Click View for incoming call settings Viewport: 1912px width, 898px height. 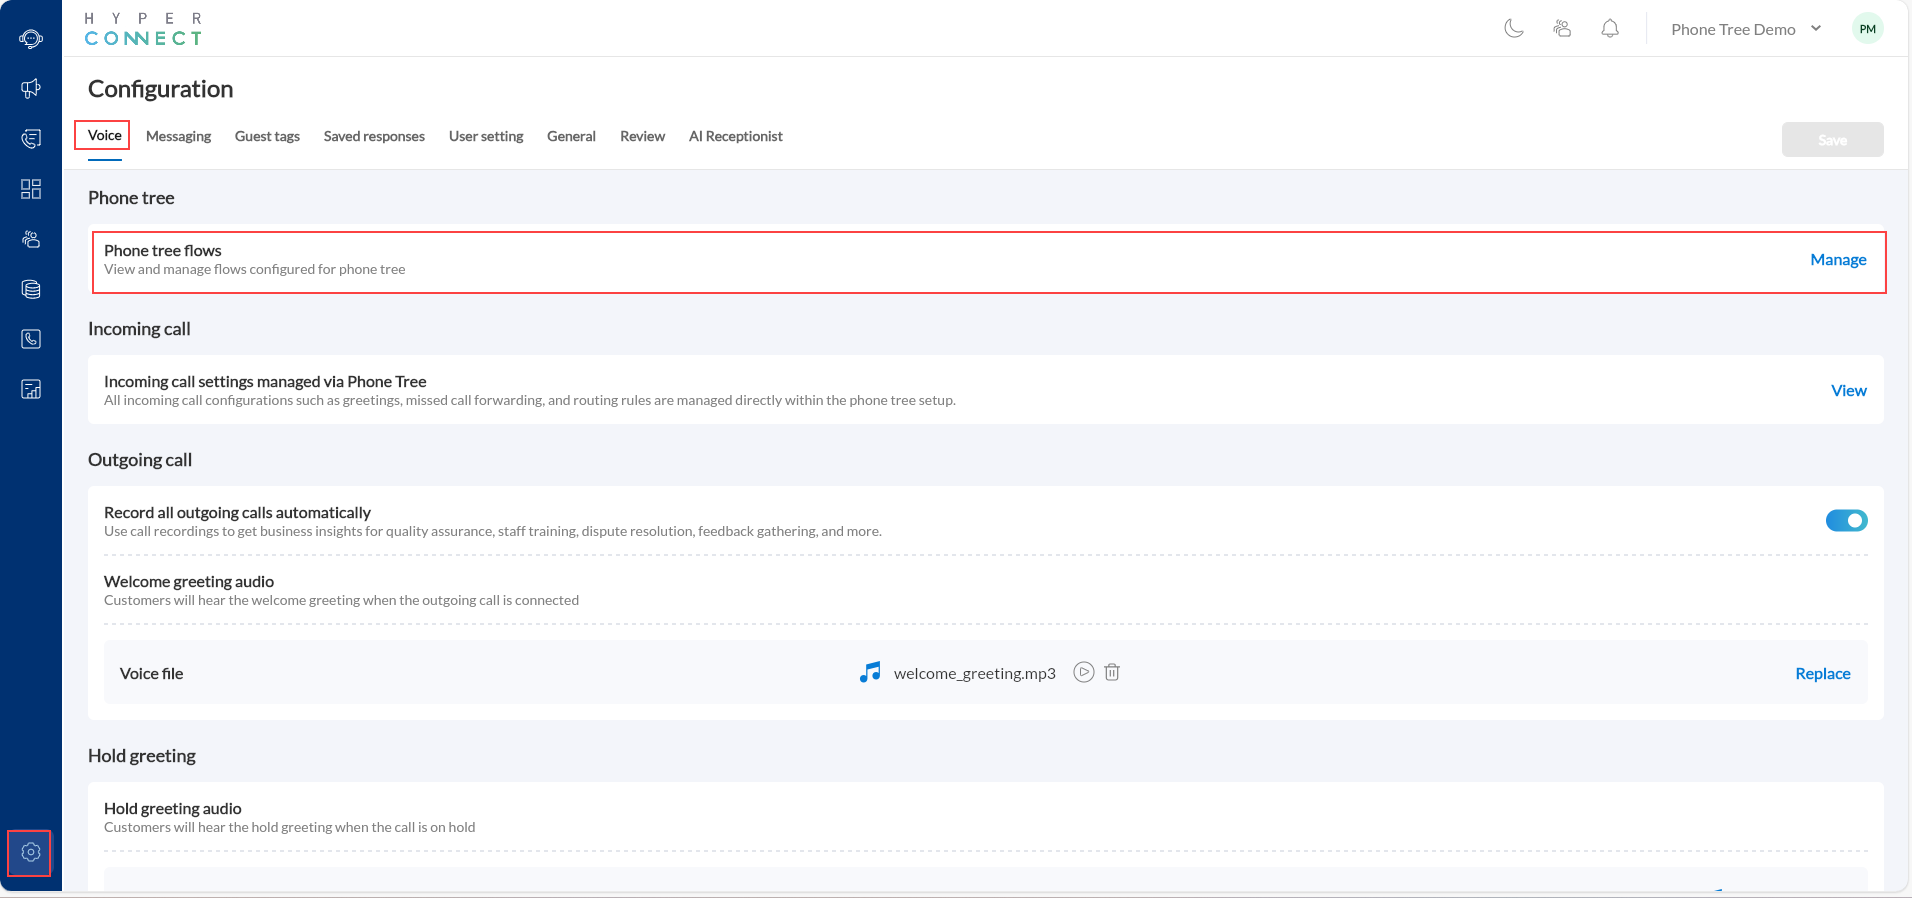pos(1848,391)
